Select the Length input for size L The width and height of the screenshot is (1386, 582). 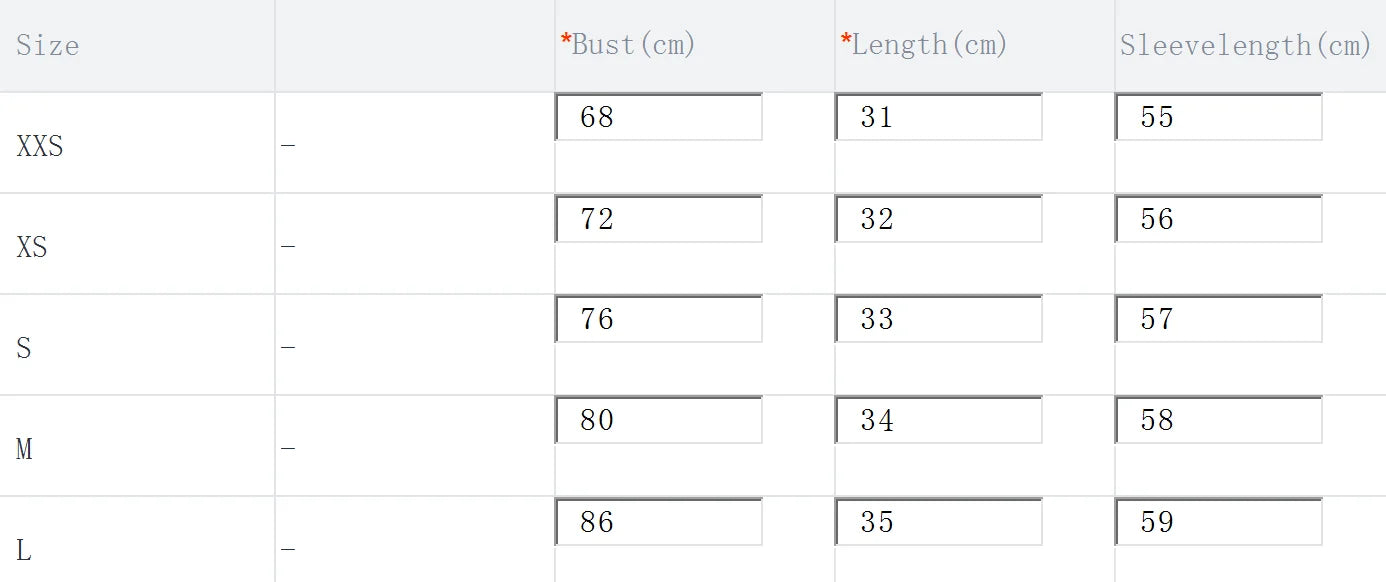[x=938, y=521]
